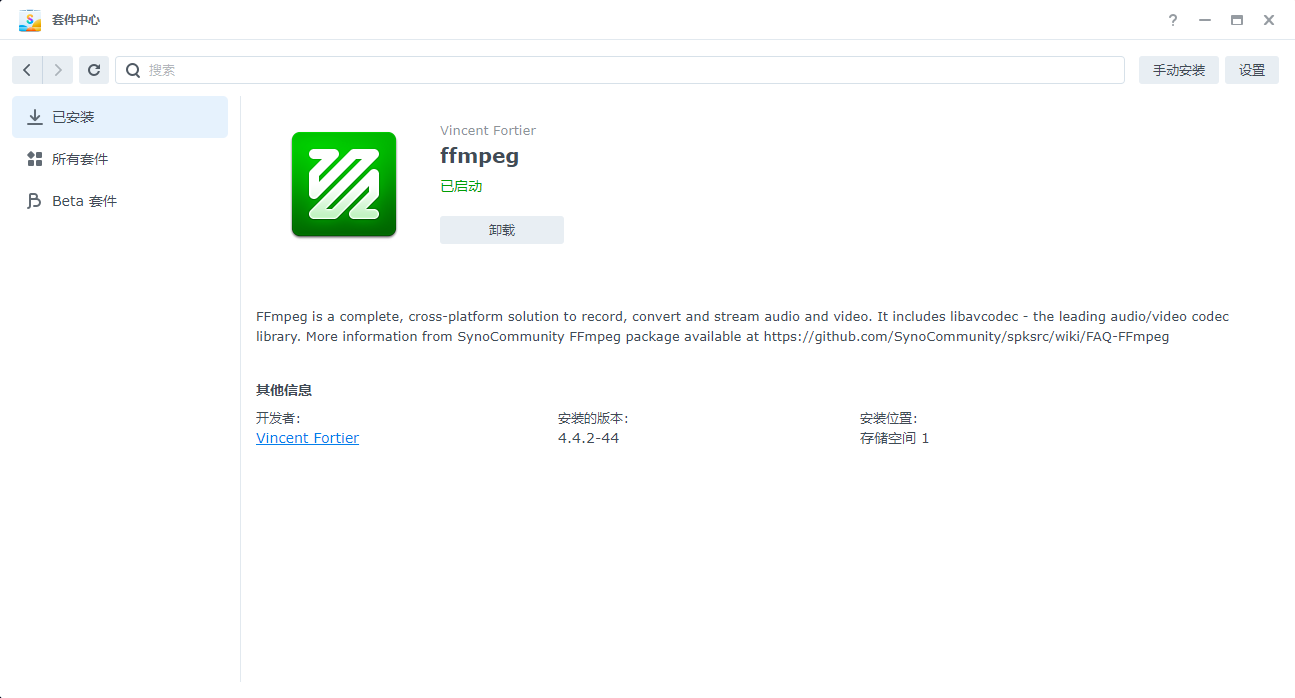Open help with the question mark icon
The height and width of the screenshot is (698, 1295).
pyautogui.click(x=1173, y=20)
